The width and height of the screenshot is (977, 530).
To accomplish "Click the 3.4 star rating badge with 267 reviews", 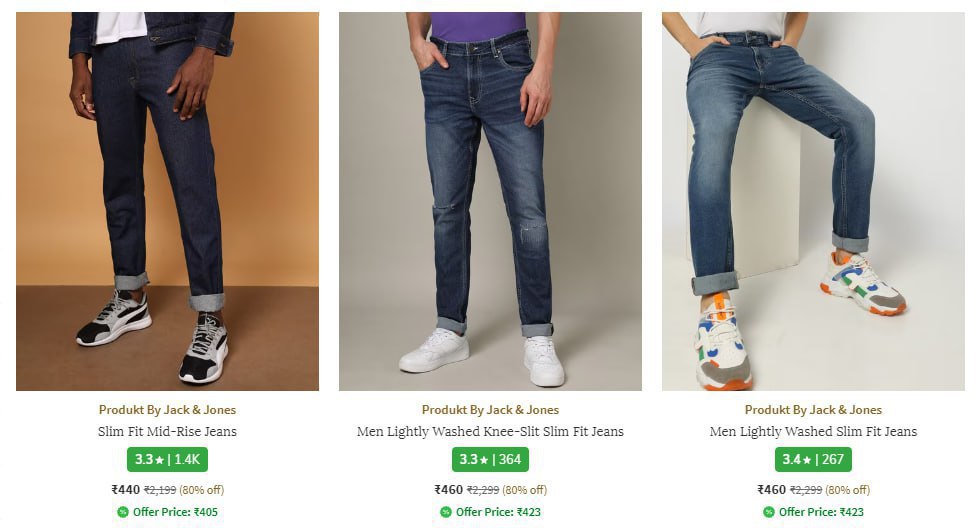I will tap(813, 460).
